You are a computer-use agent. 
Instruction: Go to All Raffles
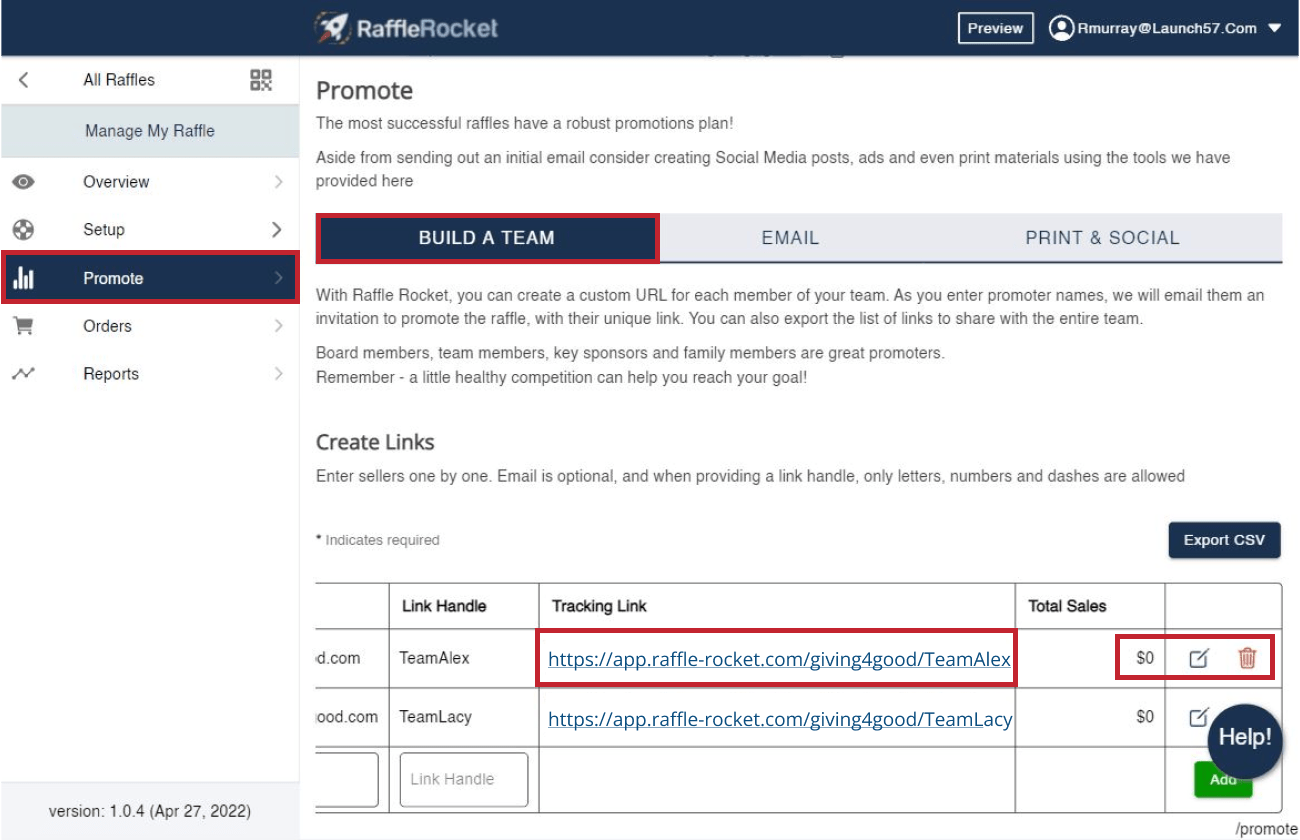click(x=119, y=80)
